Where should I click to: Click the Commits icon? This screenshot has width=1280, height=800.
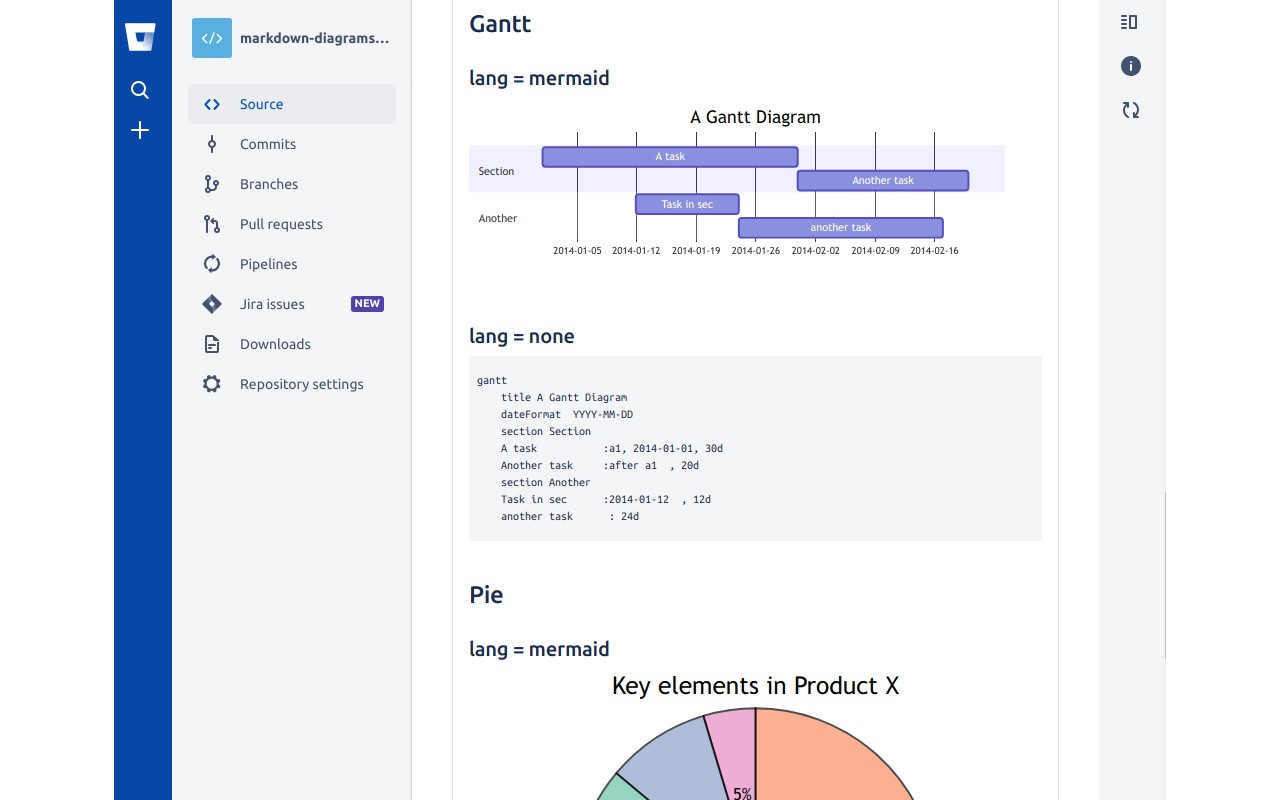(x=212, y=144)
